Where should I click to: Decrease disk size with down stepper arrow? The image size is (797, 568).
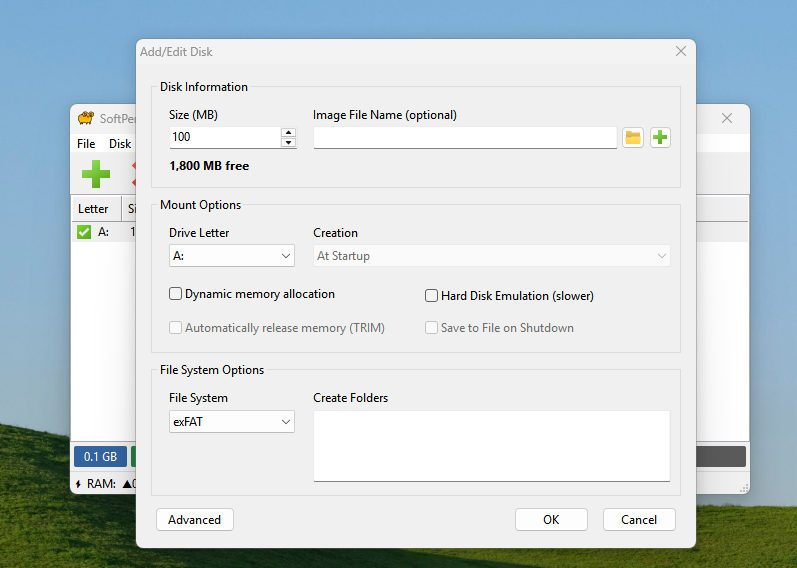pos(288,143)
